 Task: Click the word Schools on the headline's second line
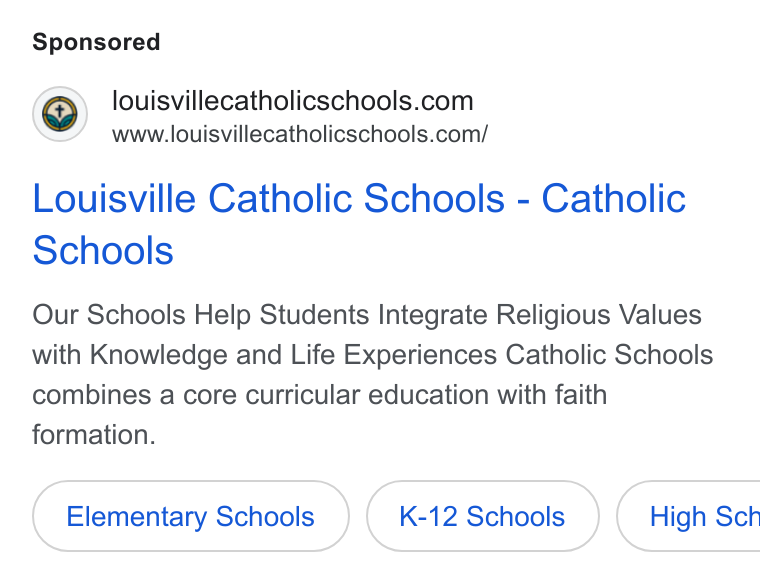pos(103,250)
